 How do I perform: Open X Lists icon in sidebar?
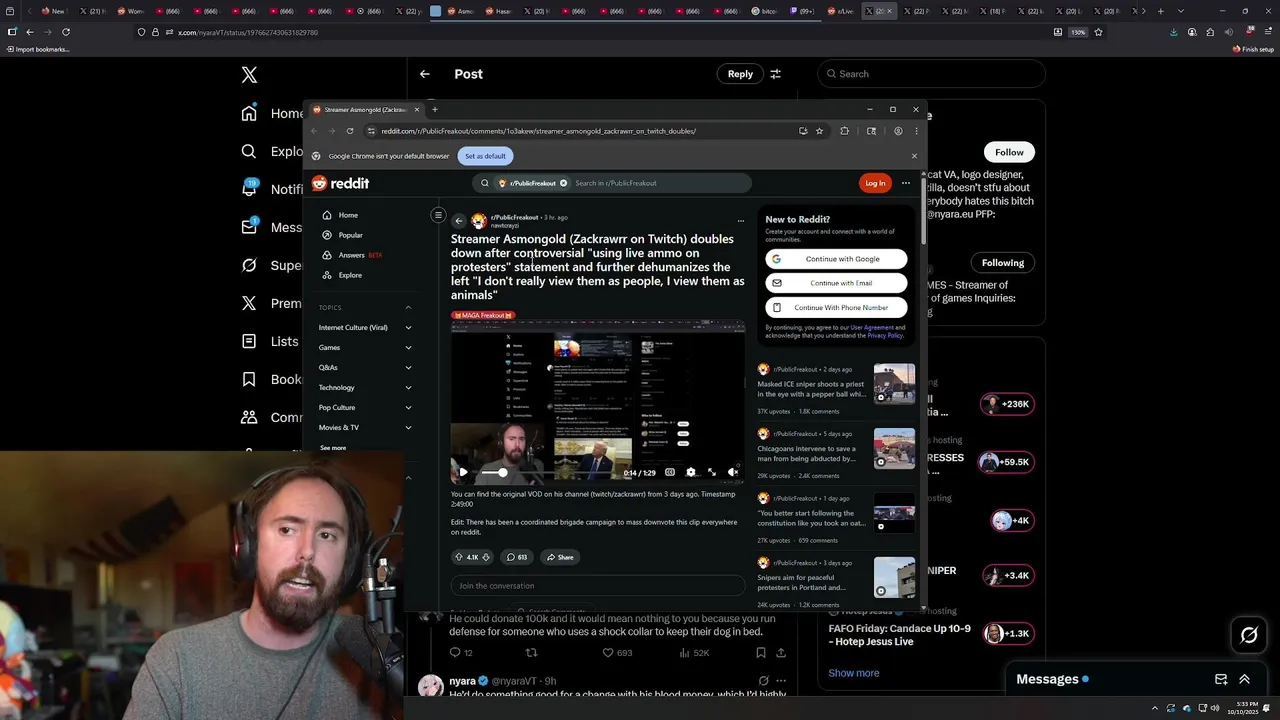[x=249, y=341]
